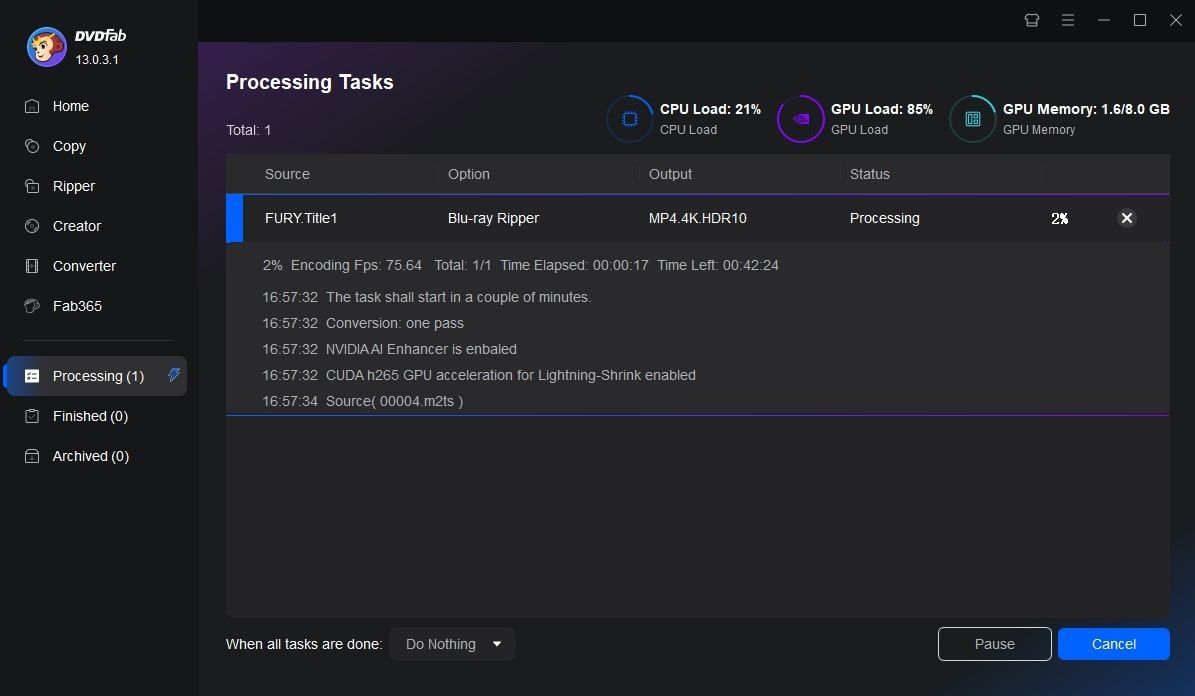Click the Option column header
The width and height of the screenshot is (1195, 696).
click(x=469, y=174)
